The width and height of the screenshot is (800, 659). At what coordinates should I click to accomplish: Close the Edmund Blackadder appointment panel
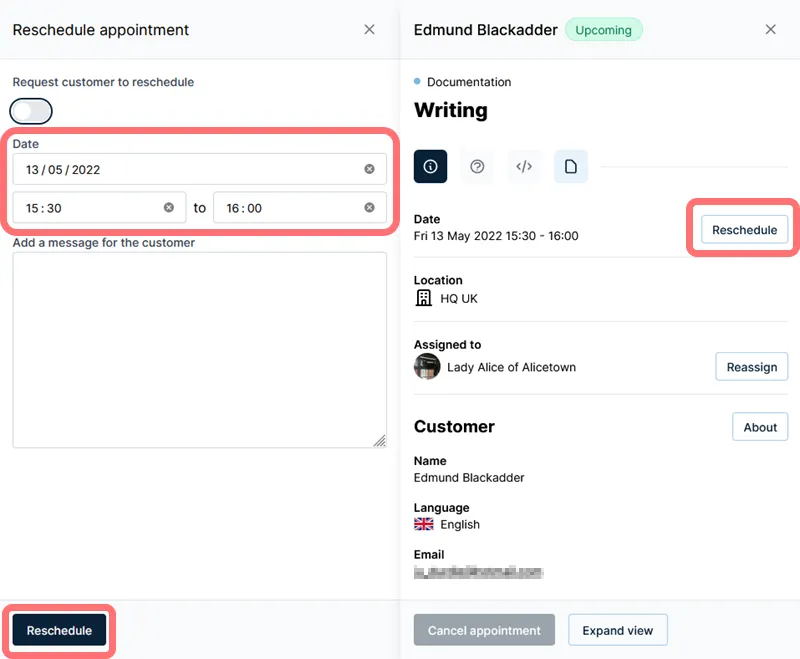(x=770, y=30)
